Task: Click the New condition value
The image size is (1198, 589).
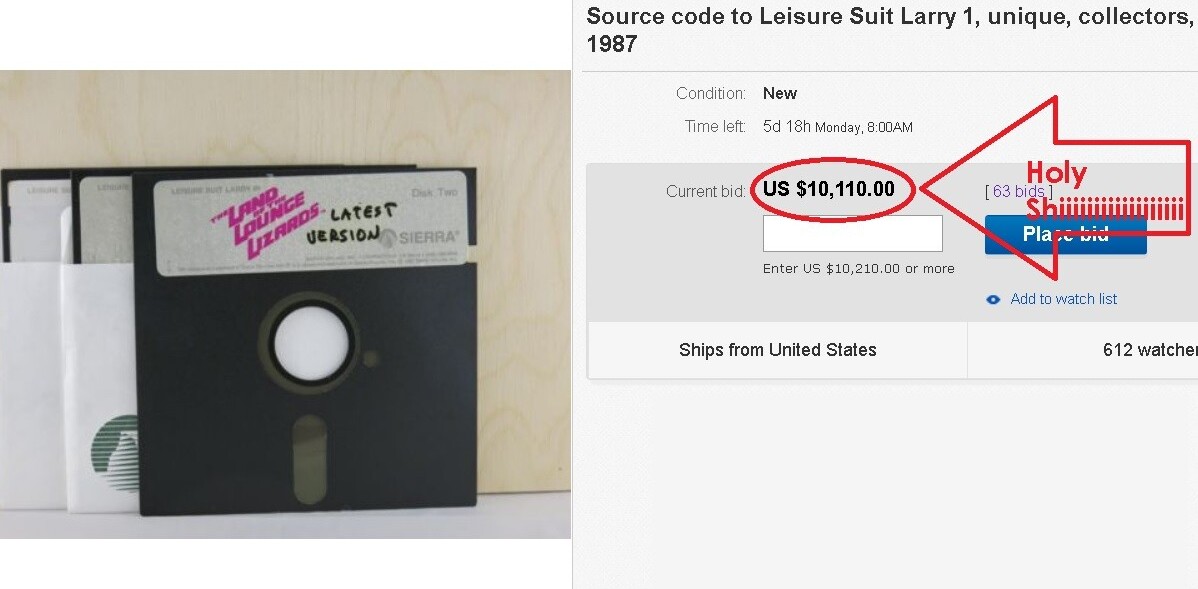Action: click(x=780, y=93)
